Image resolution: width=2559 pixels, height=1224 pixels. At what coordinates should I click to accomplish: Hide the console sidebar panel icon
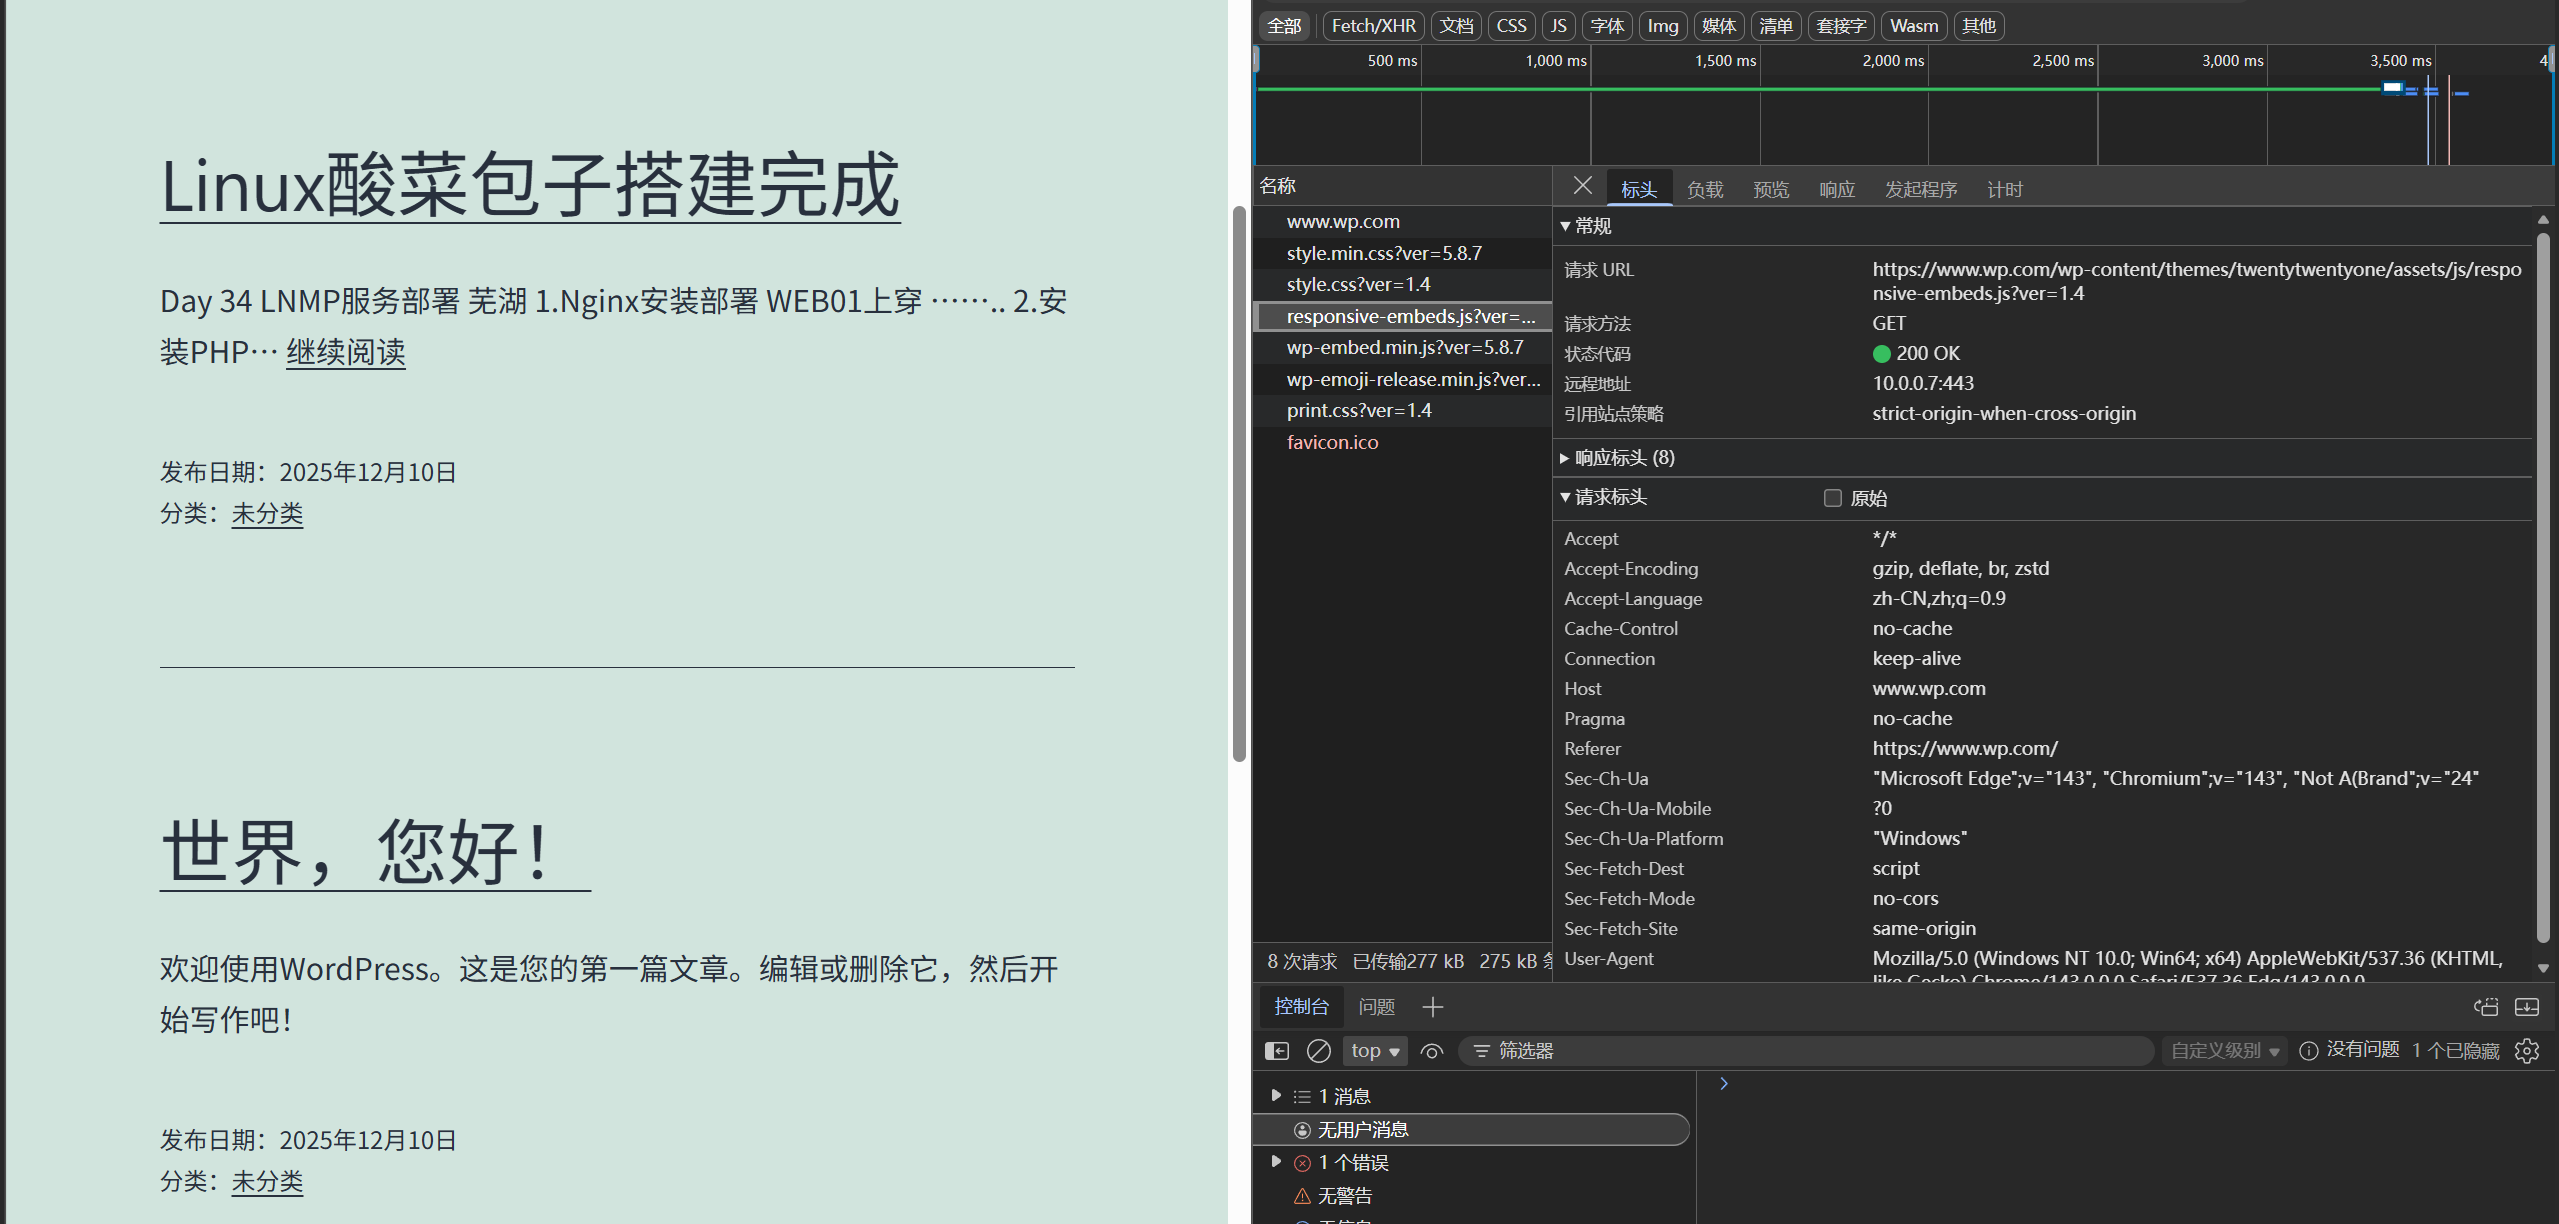coord(1277,1051)
